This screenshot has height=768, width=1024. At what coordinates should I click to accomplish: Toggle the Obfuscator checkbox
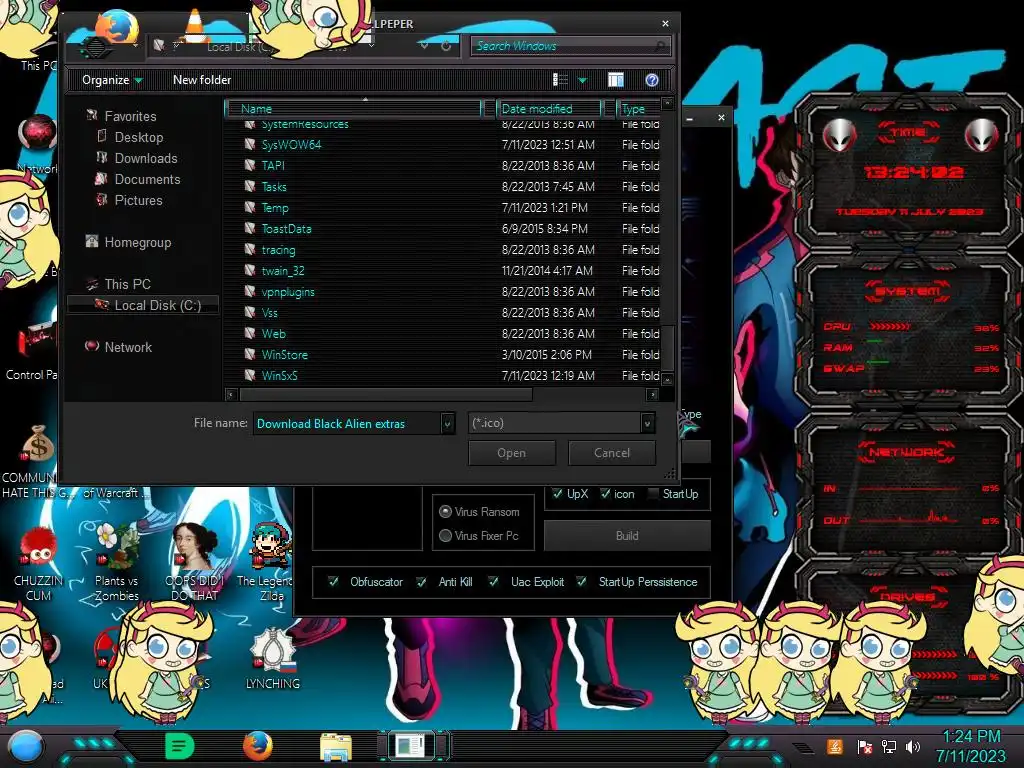pyautogui.click(x=334, y=581)
